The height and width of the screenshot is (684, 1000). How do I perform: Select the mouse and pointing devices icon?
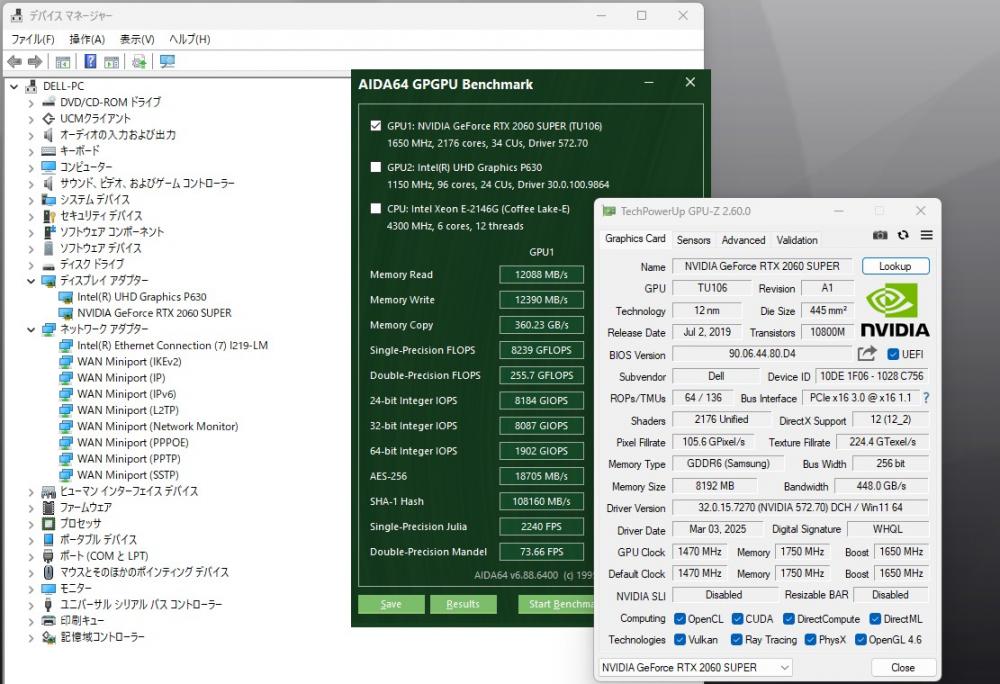click(x=48, y=572)
